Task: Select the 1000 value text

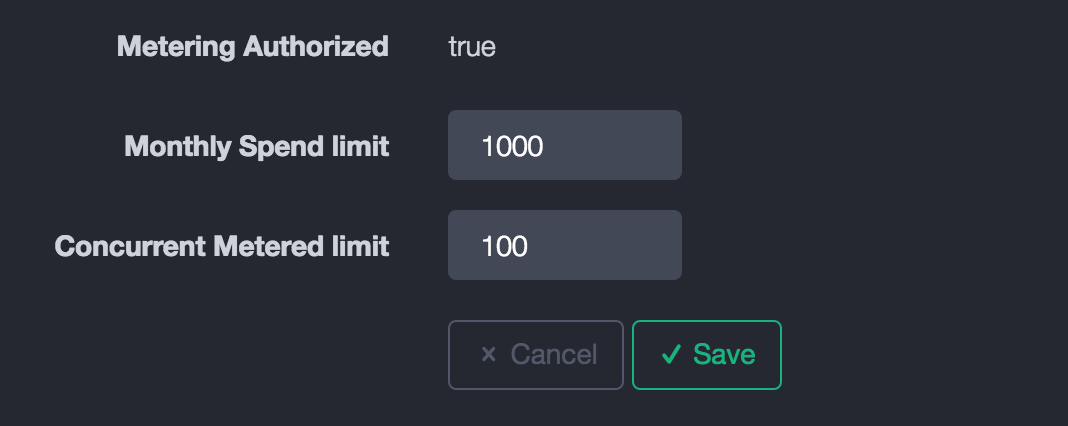Action: pos(512,147)
